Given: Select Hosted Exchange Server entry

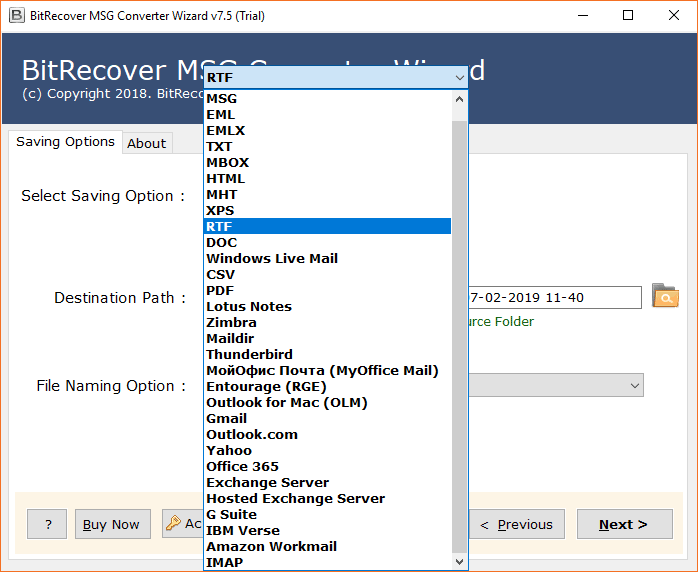Looking at the screenshot, I should (327, 499).
